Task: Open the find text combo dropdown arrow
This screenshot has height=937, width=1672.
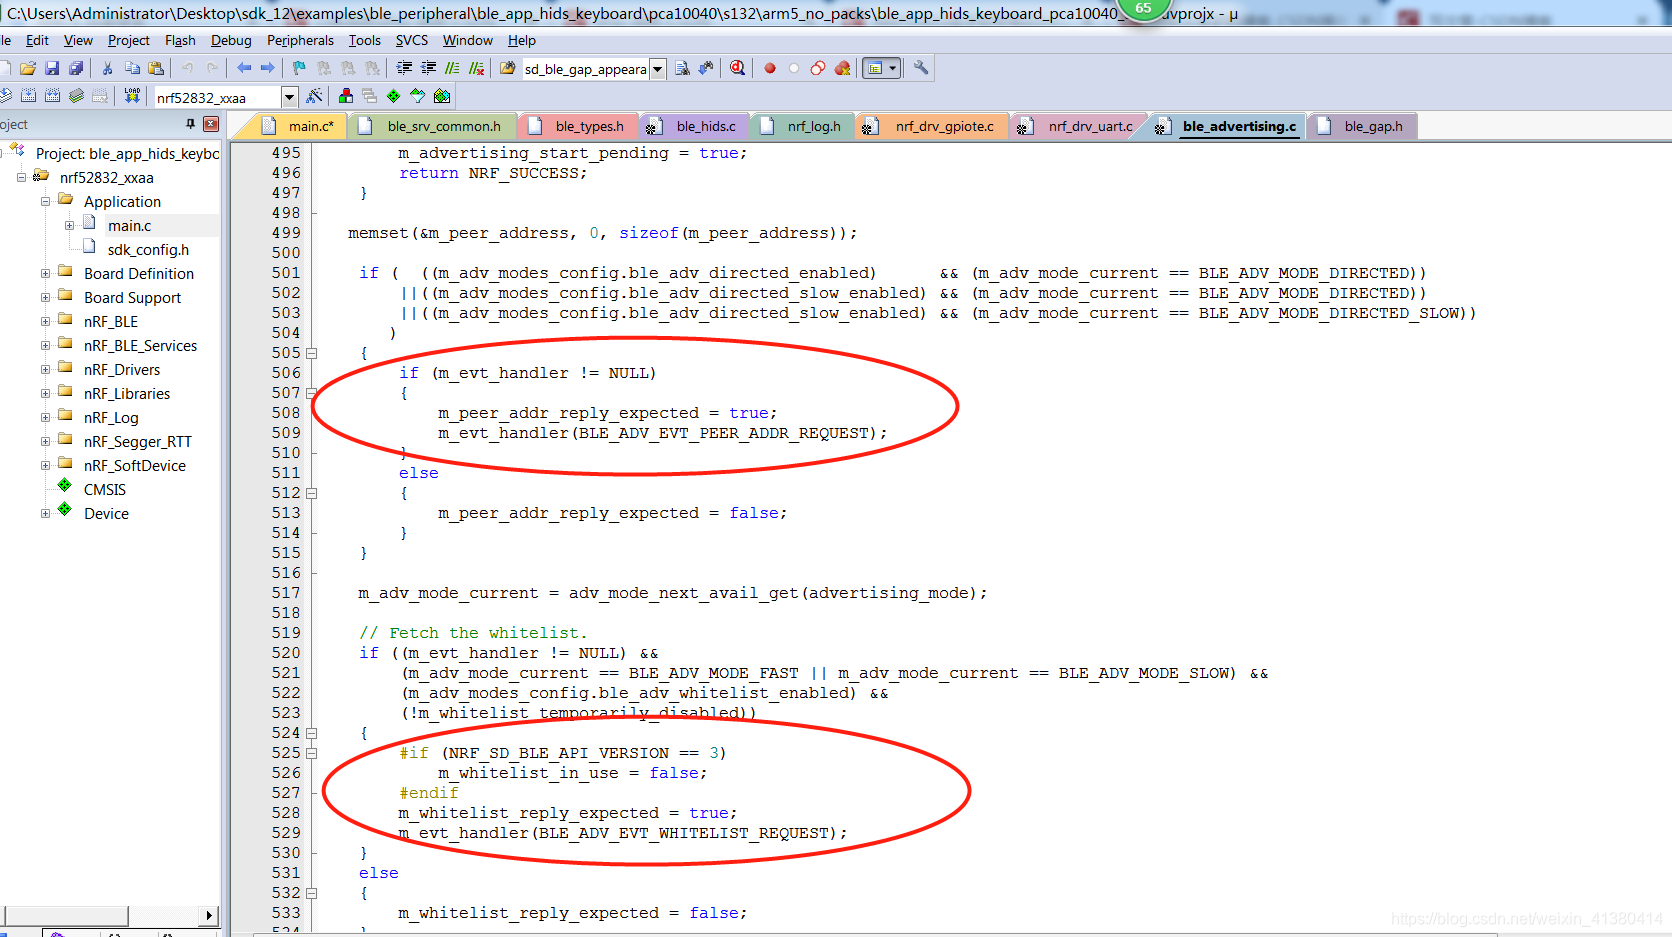Action: (658, 69)
